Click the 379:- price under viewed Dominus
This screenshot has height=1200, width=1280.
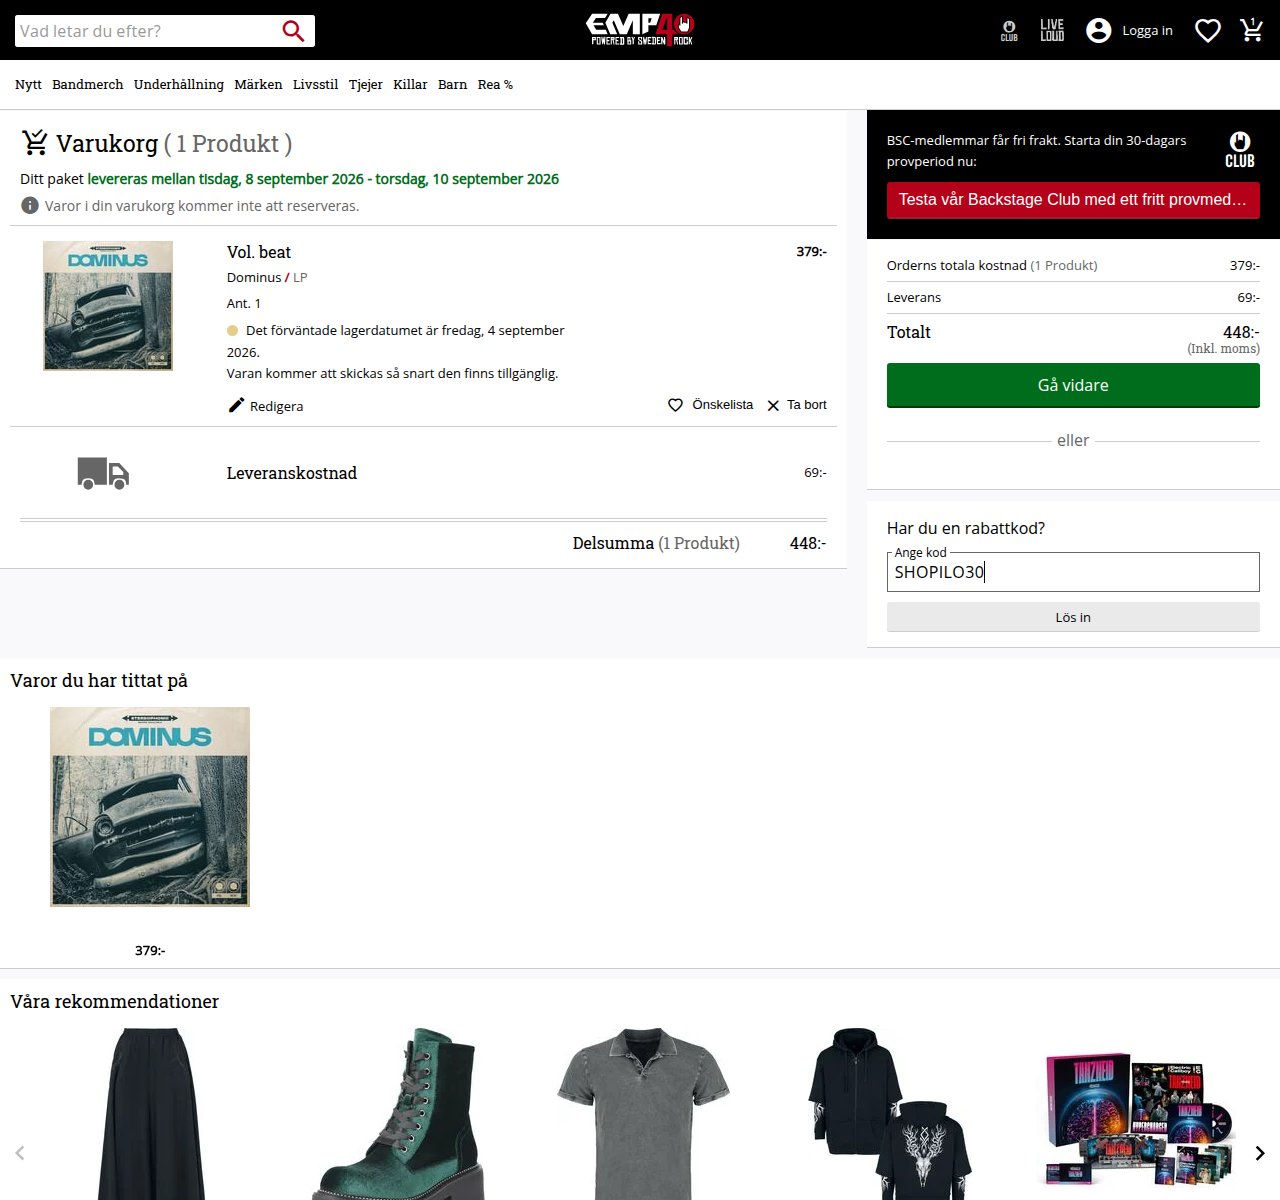(150, 950)
